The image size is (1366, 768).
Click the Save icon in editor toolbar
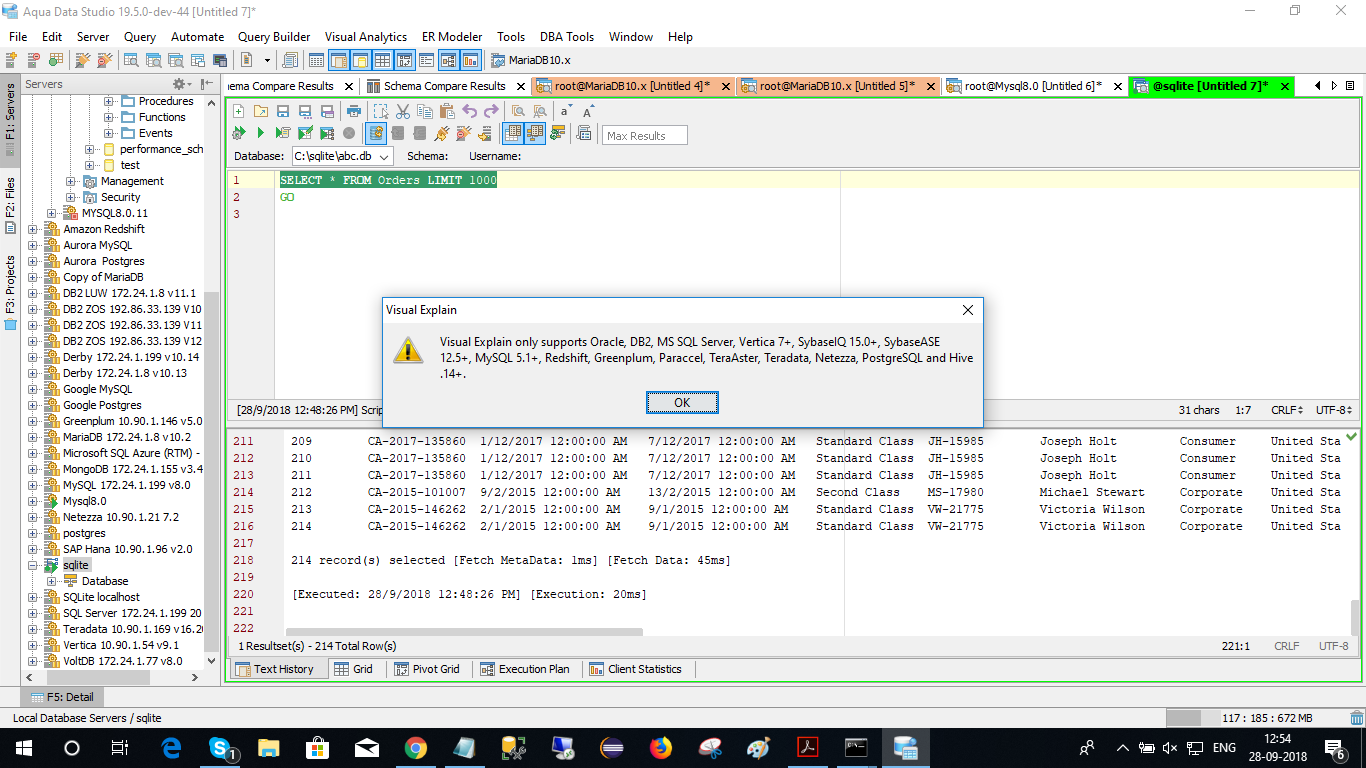tap(282, 111)
